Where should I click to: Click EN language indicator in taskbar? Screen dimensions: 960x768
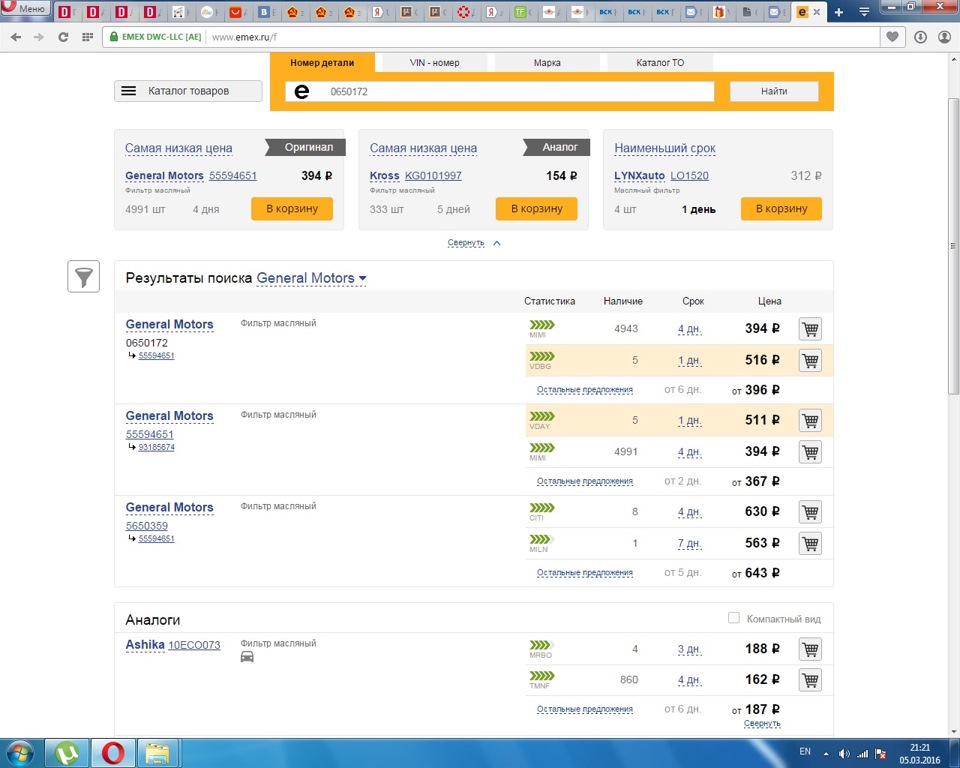[x=804, y=751]
